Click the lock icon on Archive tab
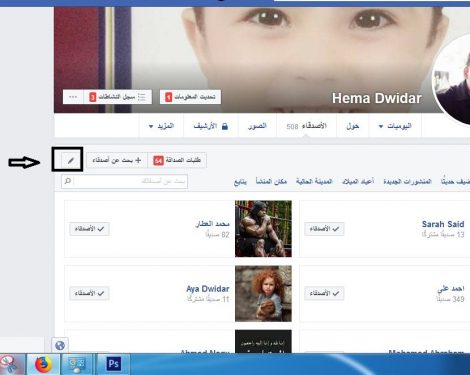This screenshot has height=375, width=470. 225,126
